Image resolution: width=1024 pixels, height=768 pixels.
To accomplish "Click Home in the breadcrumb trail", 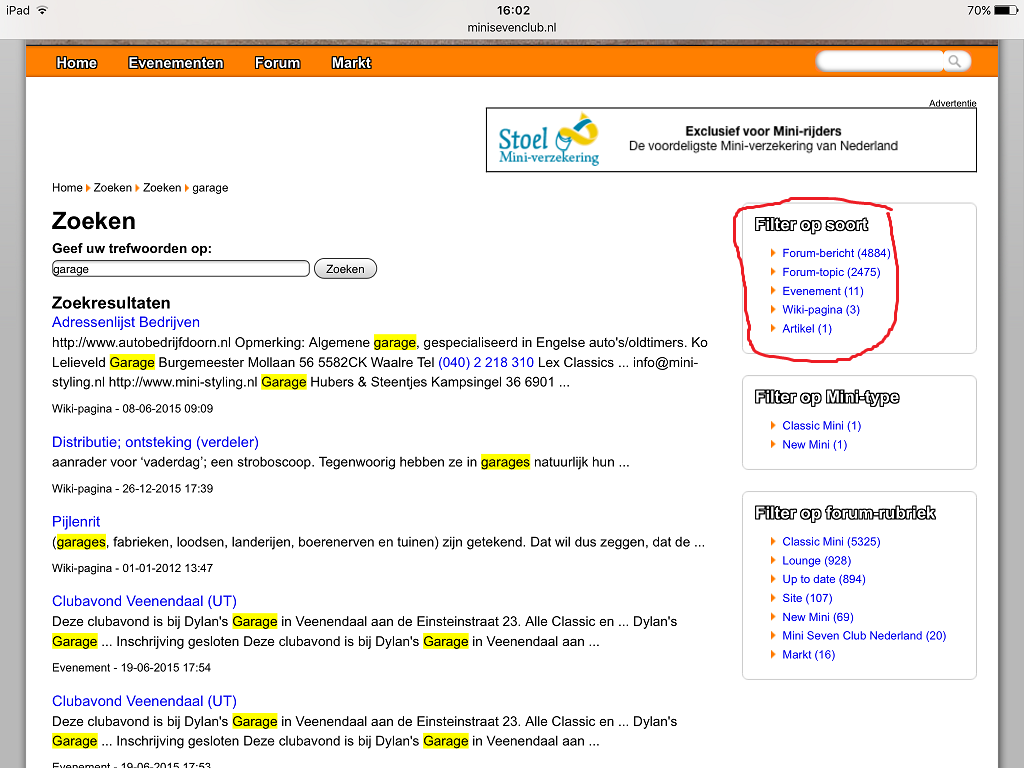I will (67, 188).
